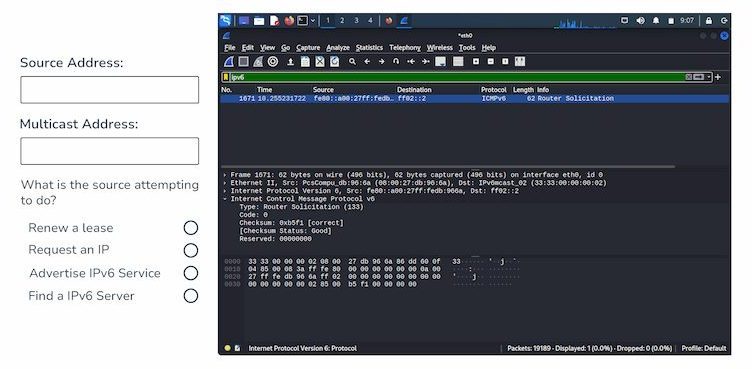
Task: Open a capture file using the toolbar arrow icon
Action: pyautogui.click(x=290, y=61)
